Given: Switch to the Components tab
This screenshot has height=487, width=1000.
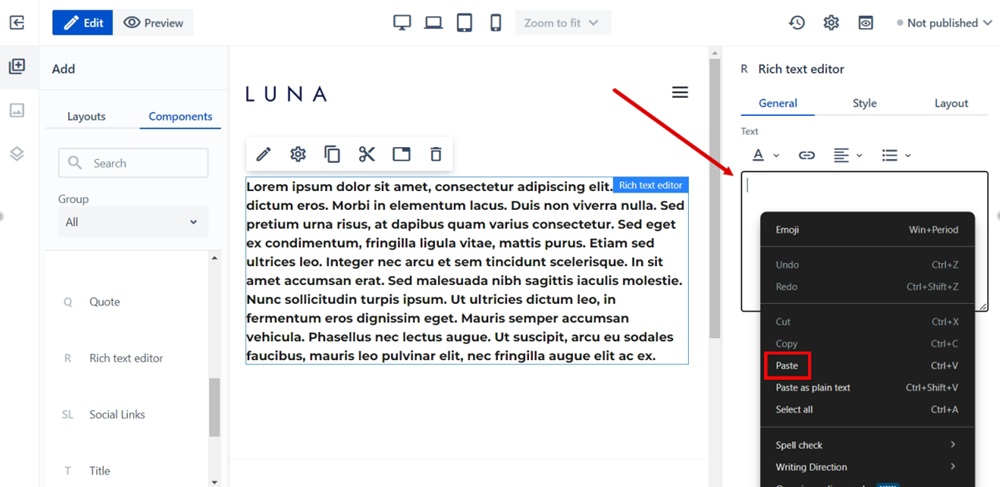Looking at the screenshot, I should (180, 117).
